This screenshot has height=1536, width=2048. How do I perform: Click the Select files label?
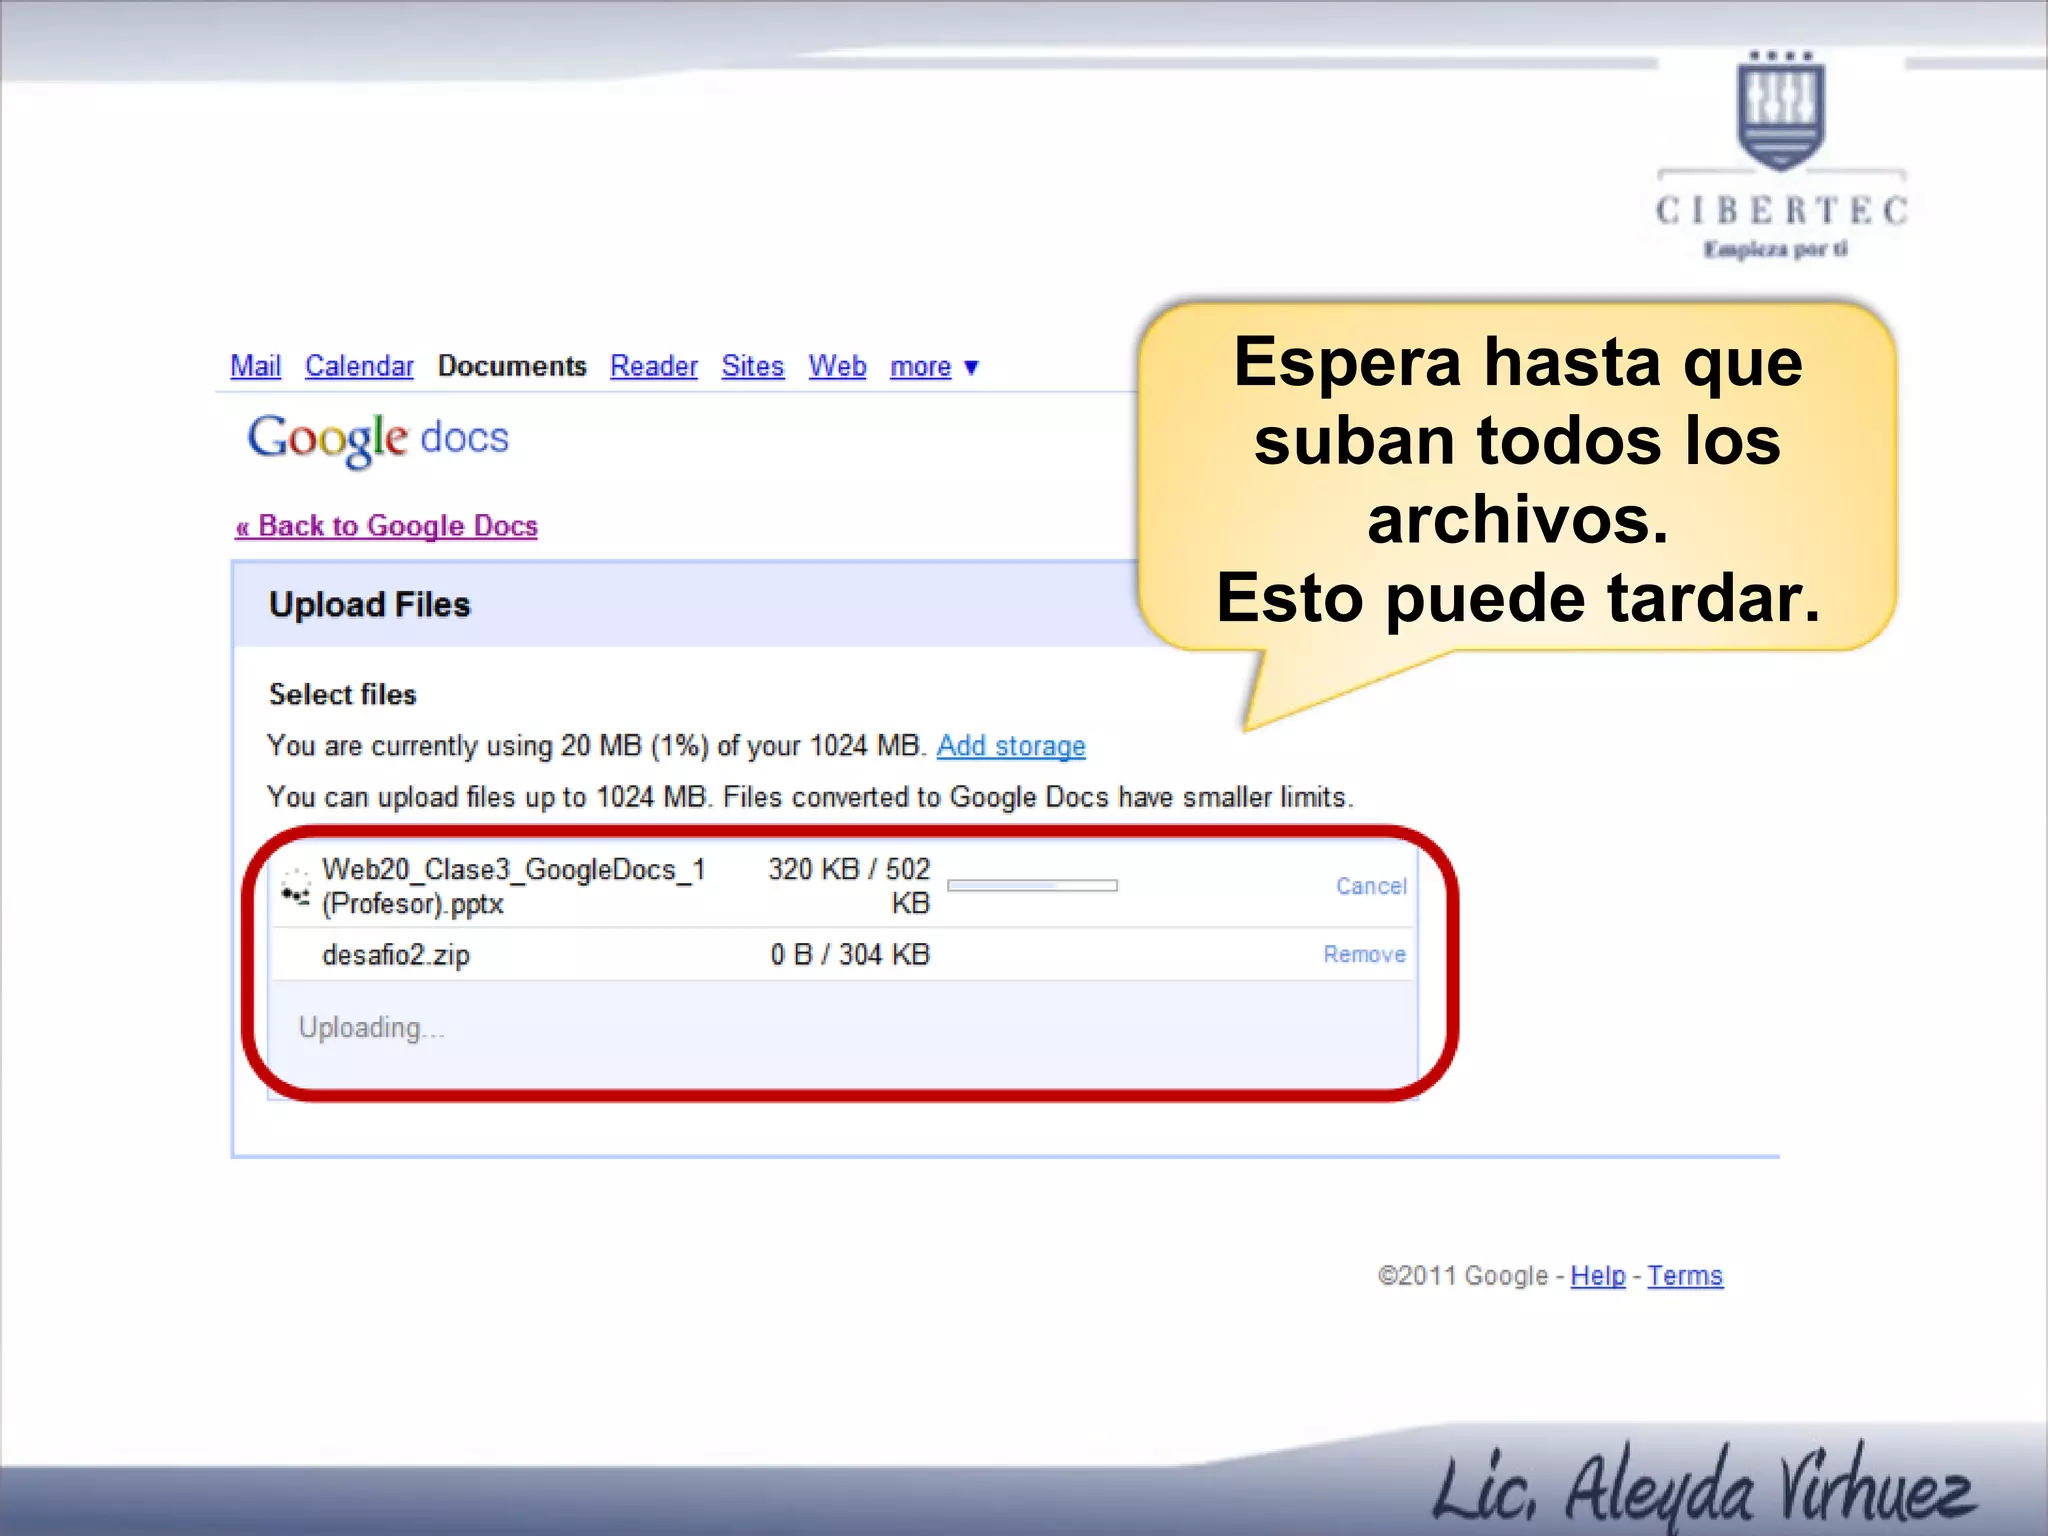pos(342,695)
